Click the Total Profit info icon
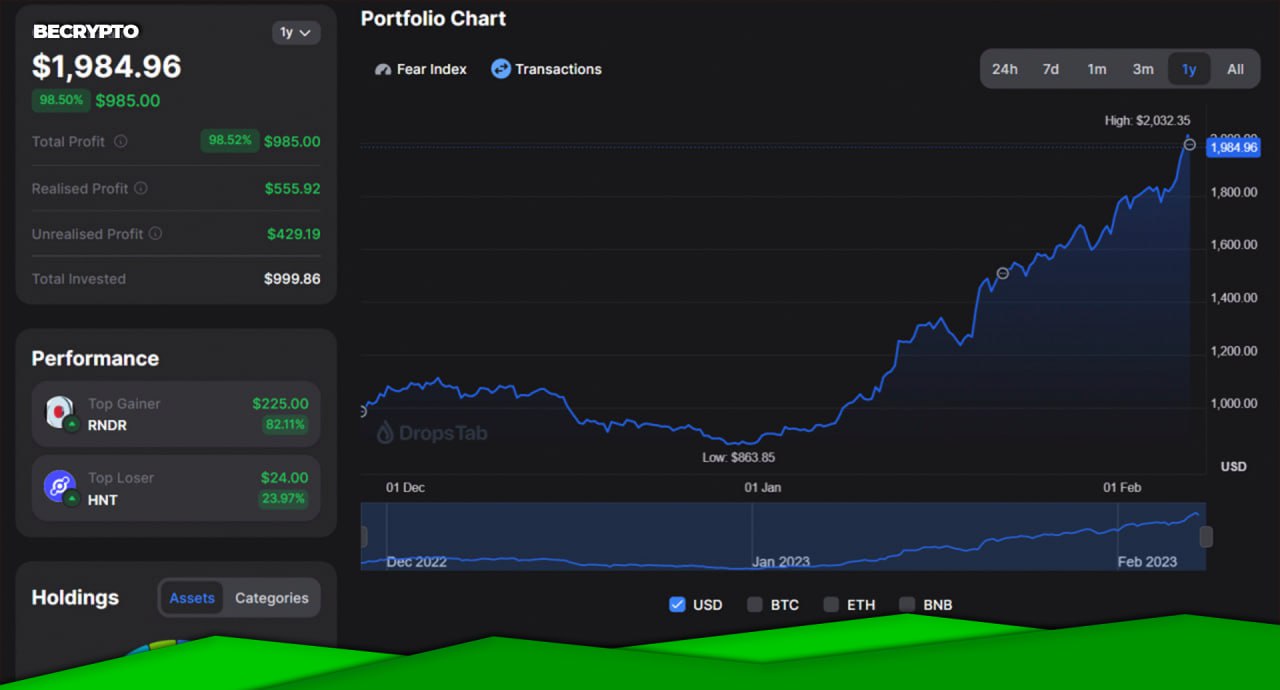 pyautogui.click(x=121, y=141)
